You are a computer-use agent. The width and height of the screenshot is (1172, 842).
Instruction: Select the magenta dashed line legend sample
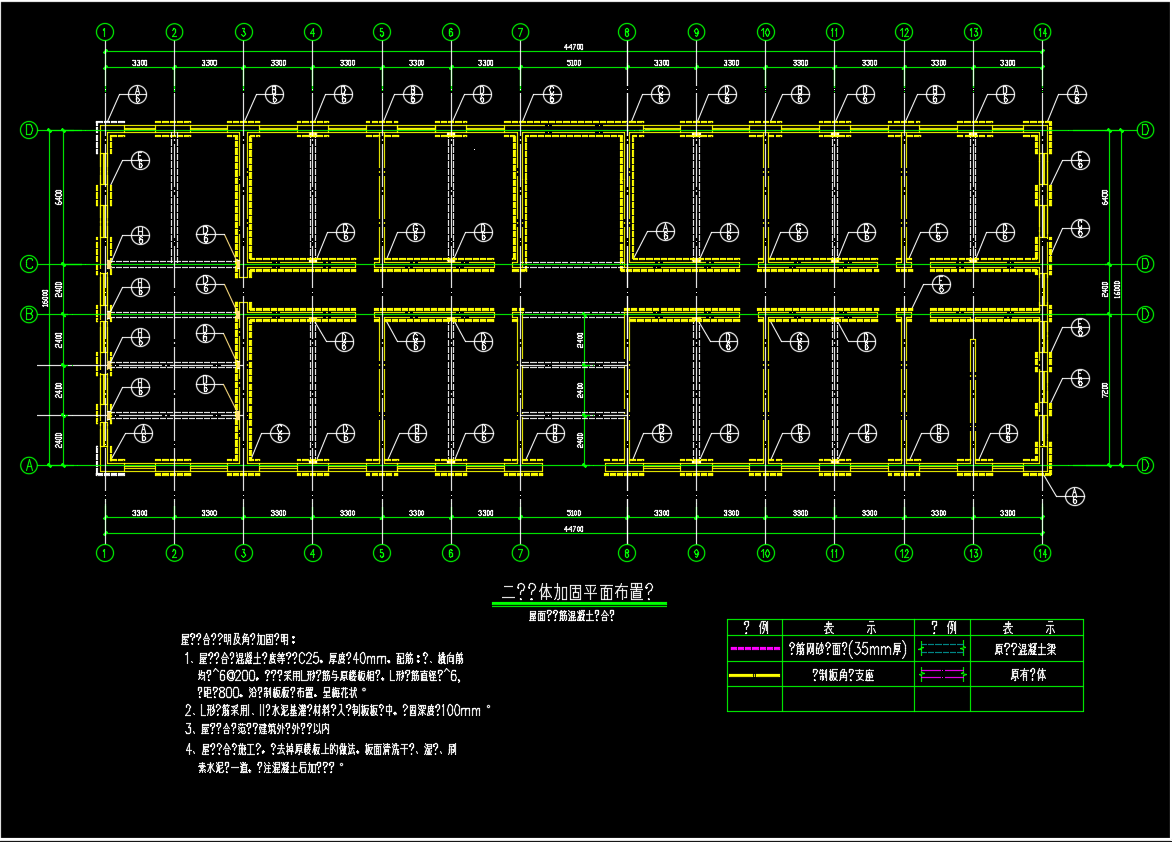(755, 649)
